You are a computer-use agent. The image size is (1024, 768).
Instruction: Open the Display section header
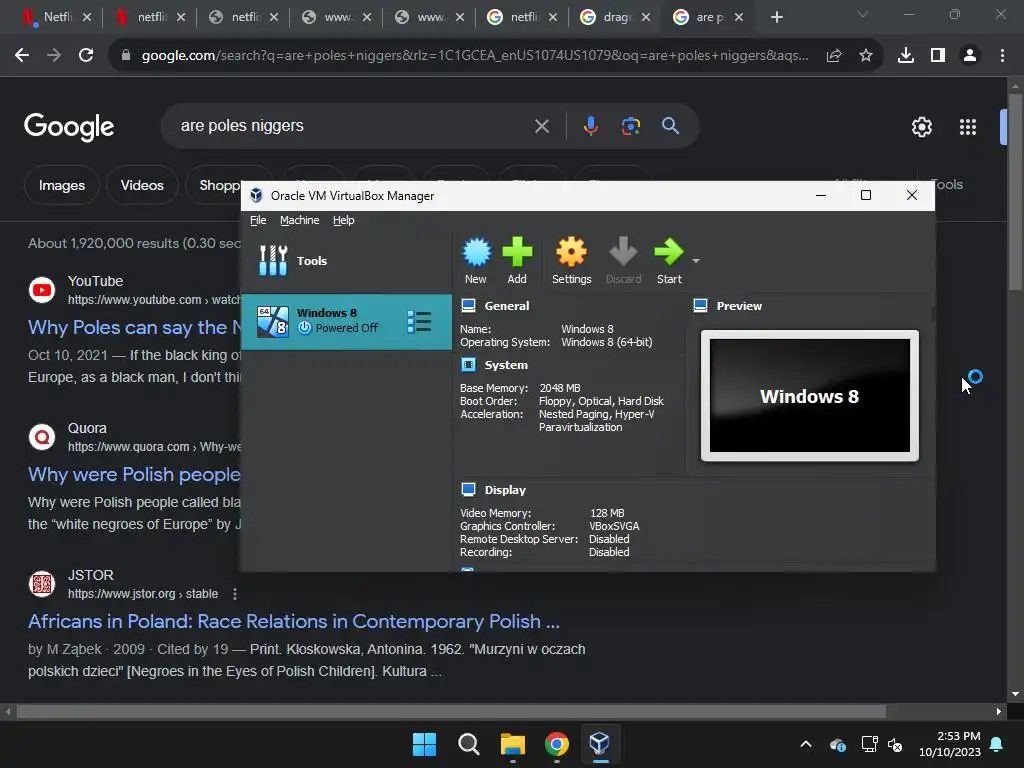505,490
